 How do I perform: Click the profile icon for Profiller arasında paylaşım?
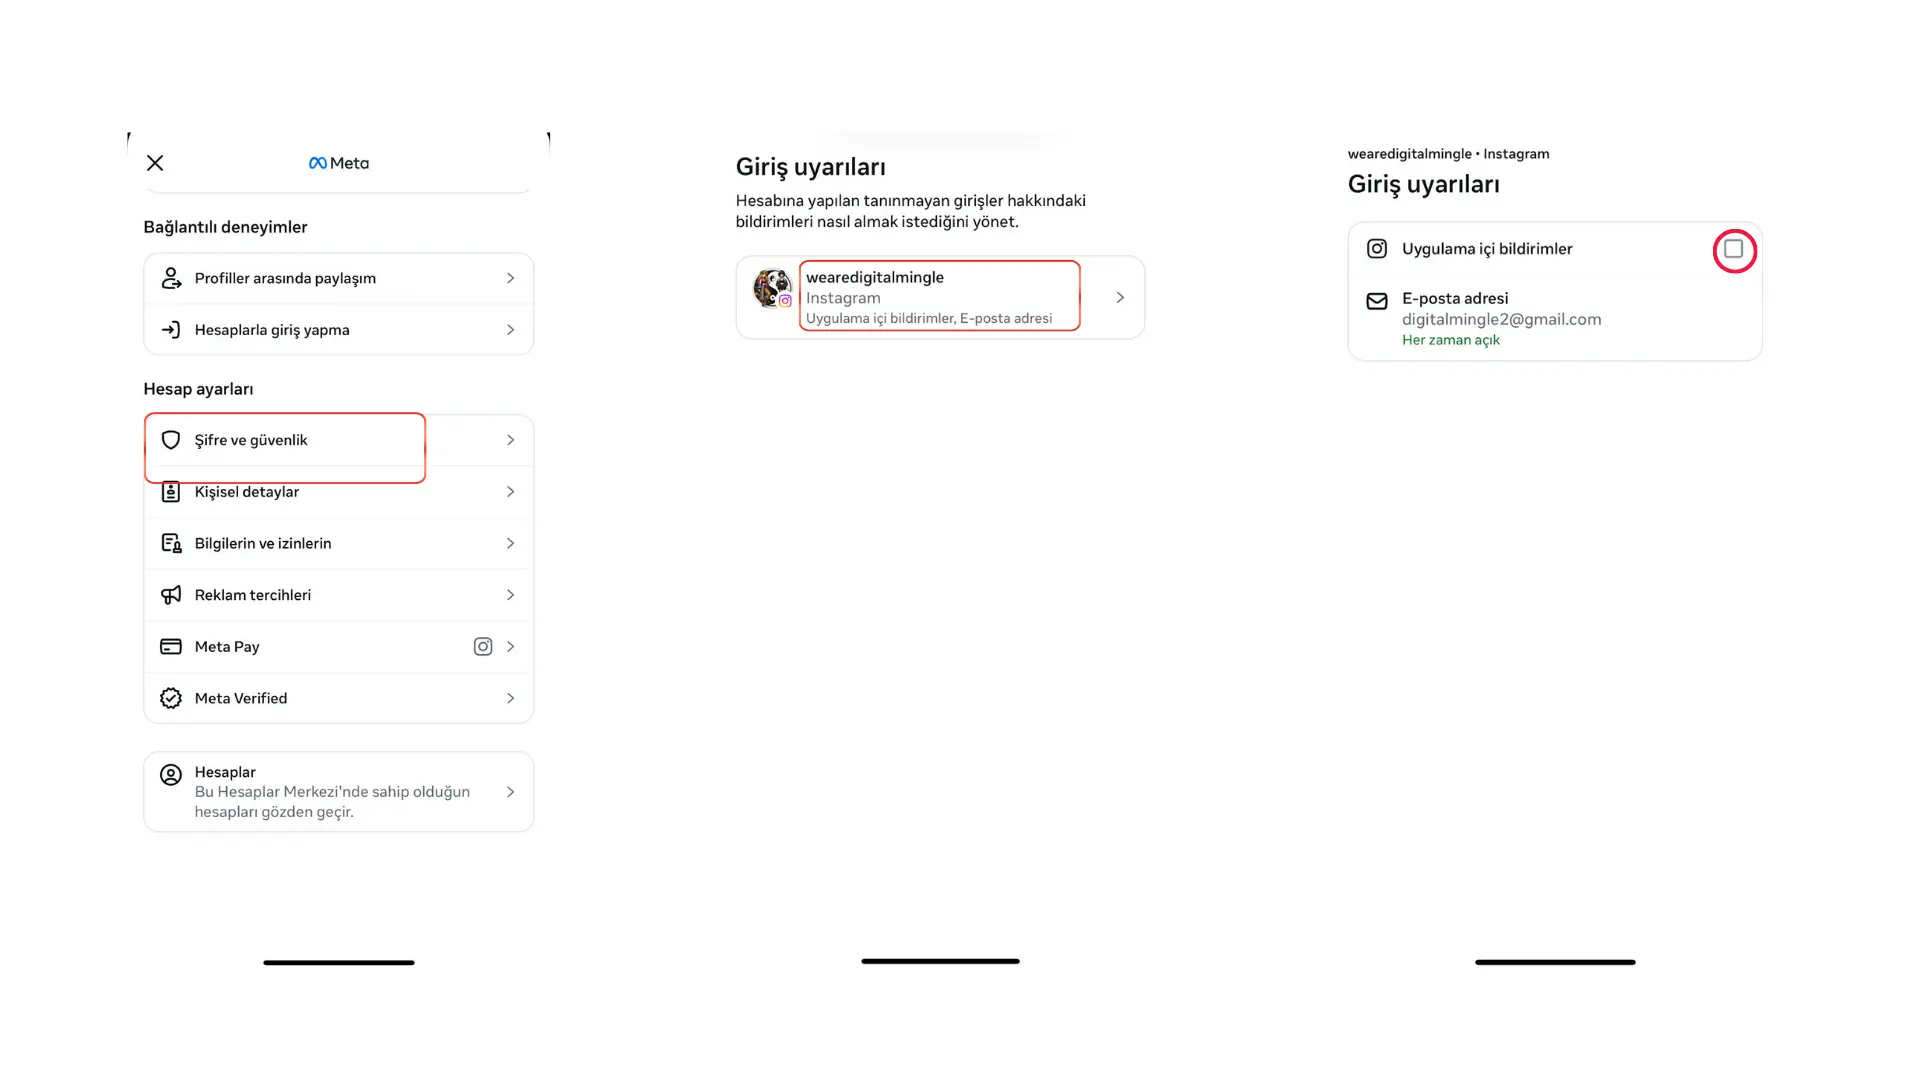click(x=171, y=278)
